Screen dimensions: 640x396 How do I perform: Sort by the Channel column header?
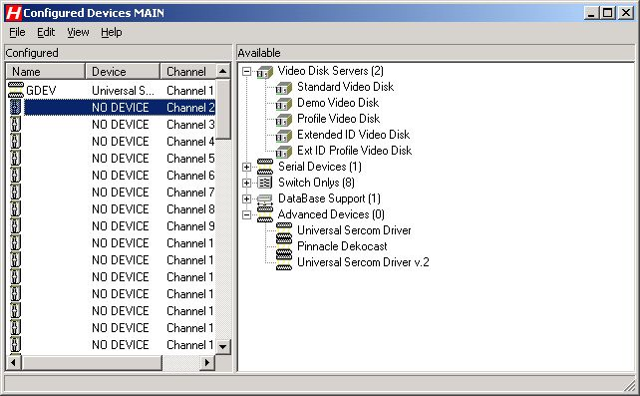coord(187,71)
